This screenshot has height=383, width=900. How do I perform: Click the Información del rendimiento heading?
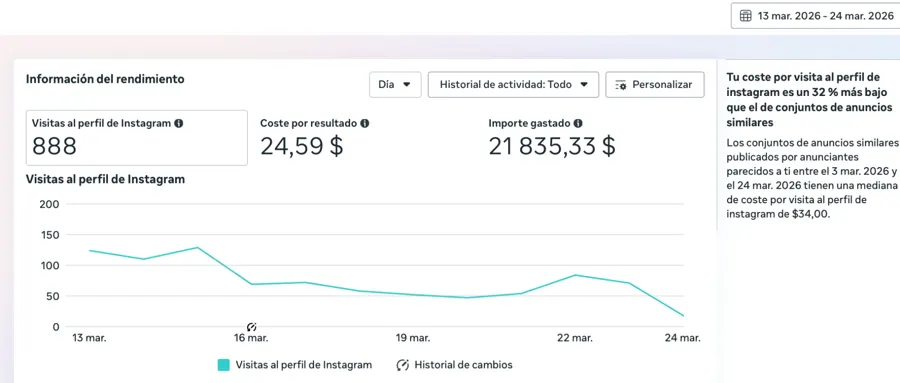(105, 79)
